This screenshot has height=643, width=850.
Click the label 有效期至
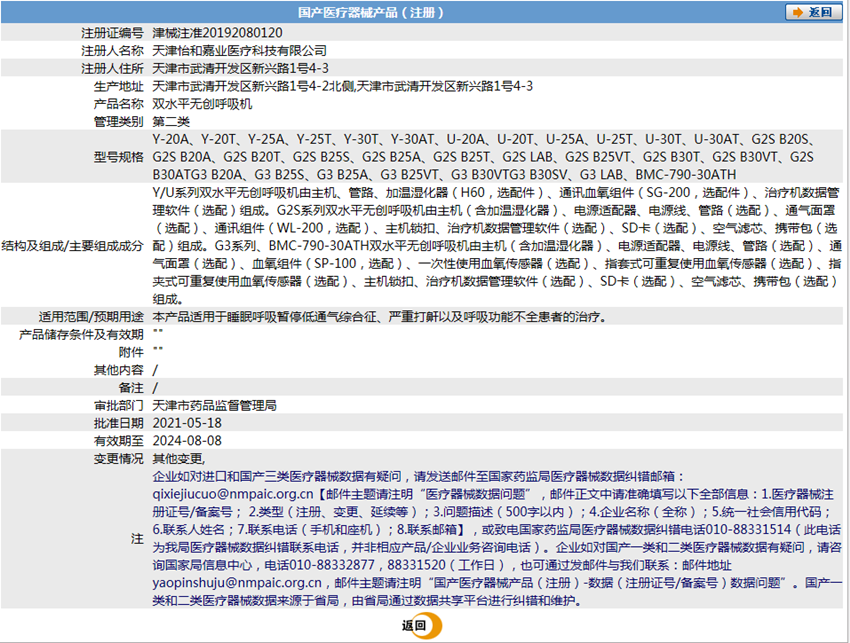coord(119,441)
